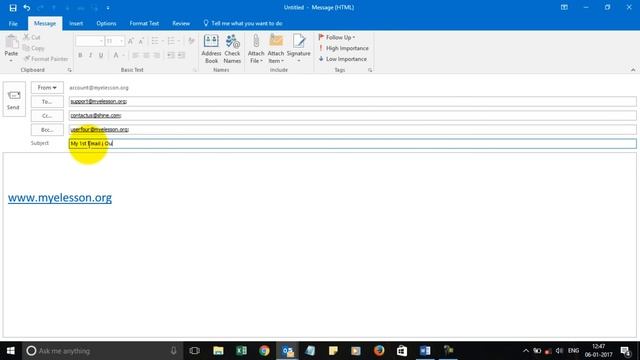Click the Cc recipient field
This screenshot has width=640, height=360.
[352, 116]
